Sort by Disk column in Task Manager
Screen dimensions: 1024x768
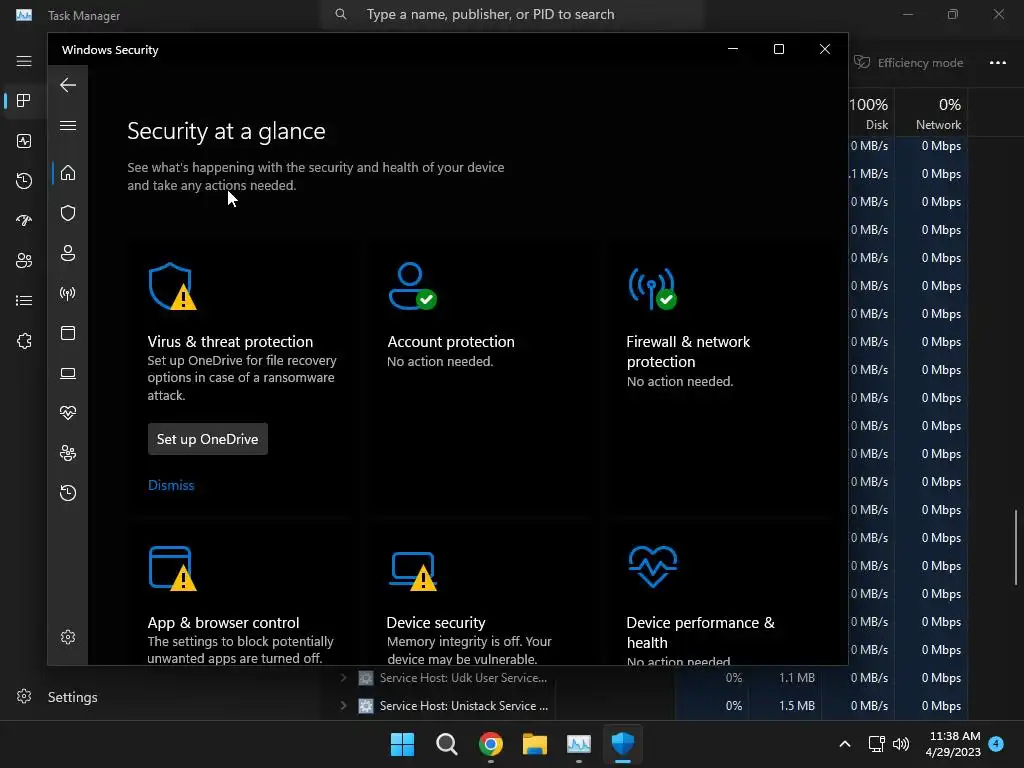(x=869, y=114)
